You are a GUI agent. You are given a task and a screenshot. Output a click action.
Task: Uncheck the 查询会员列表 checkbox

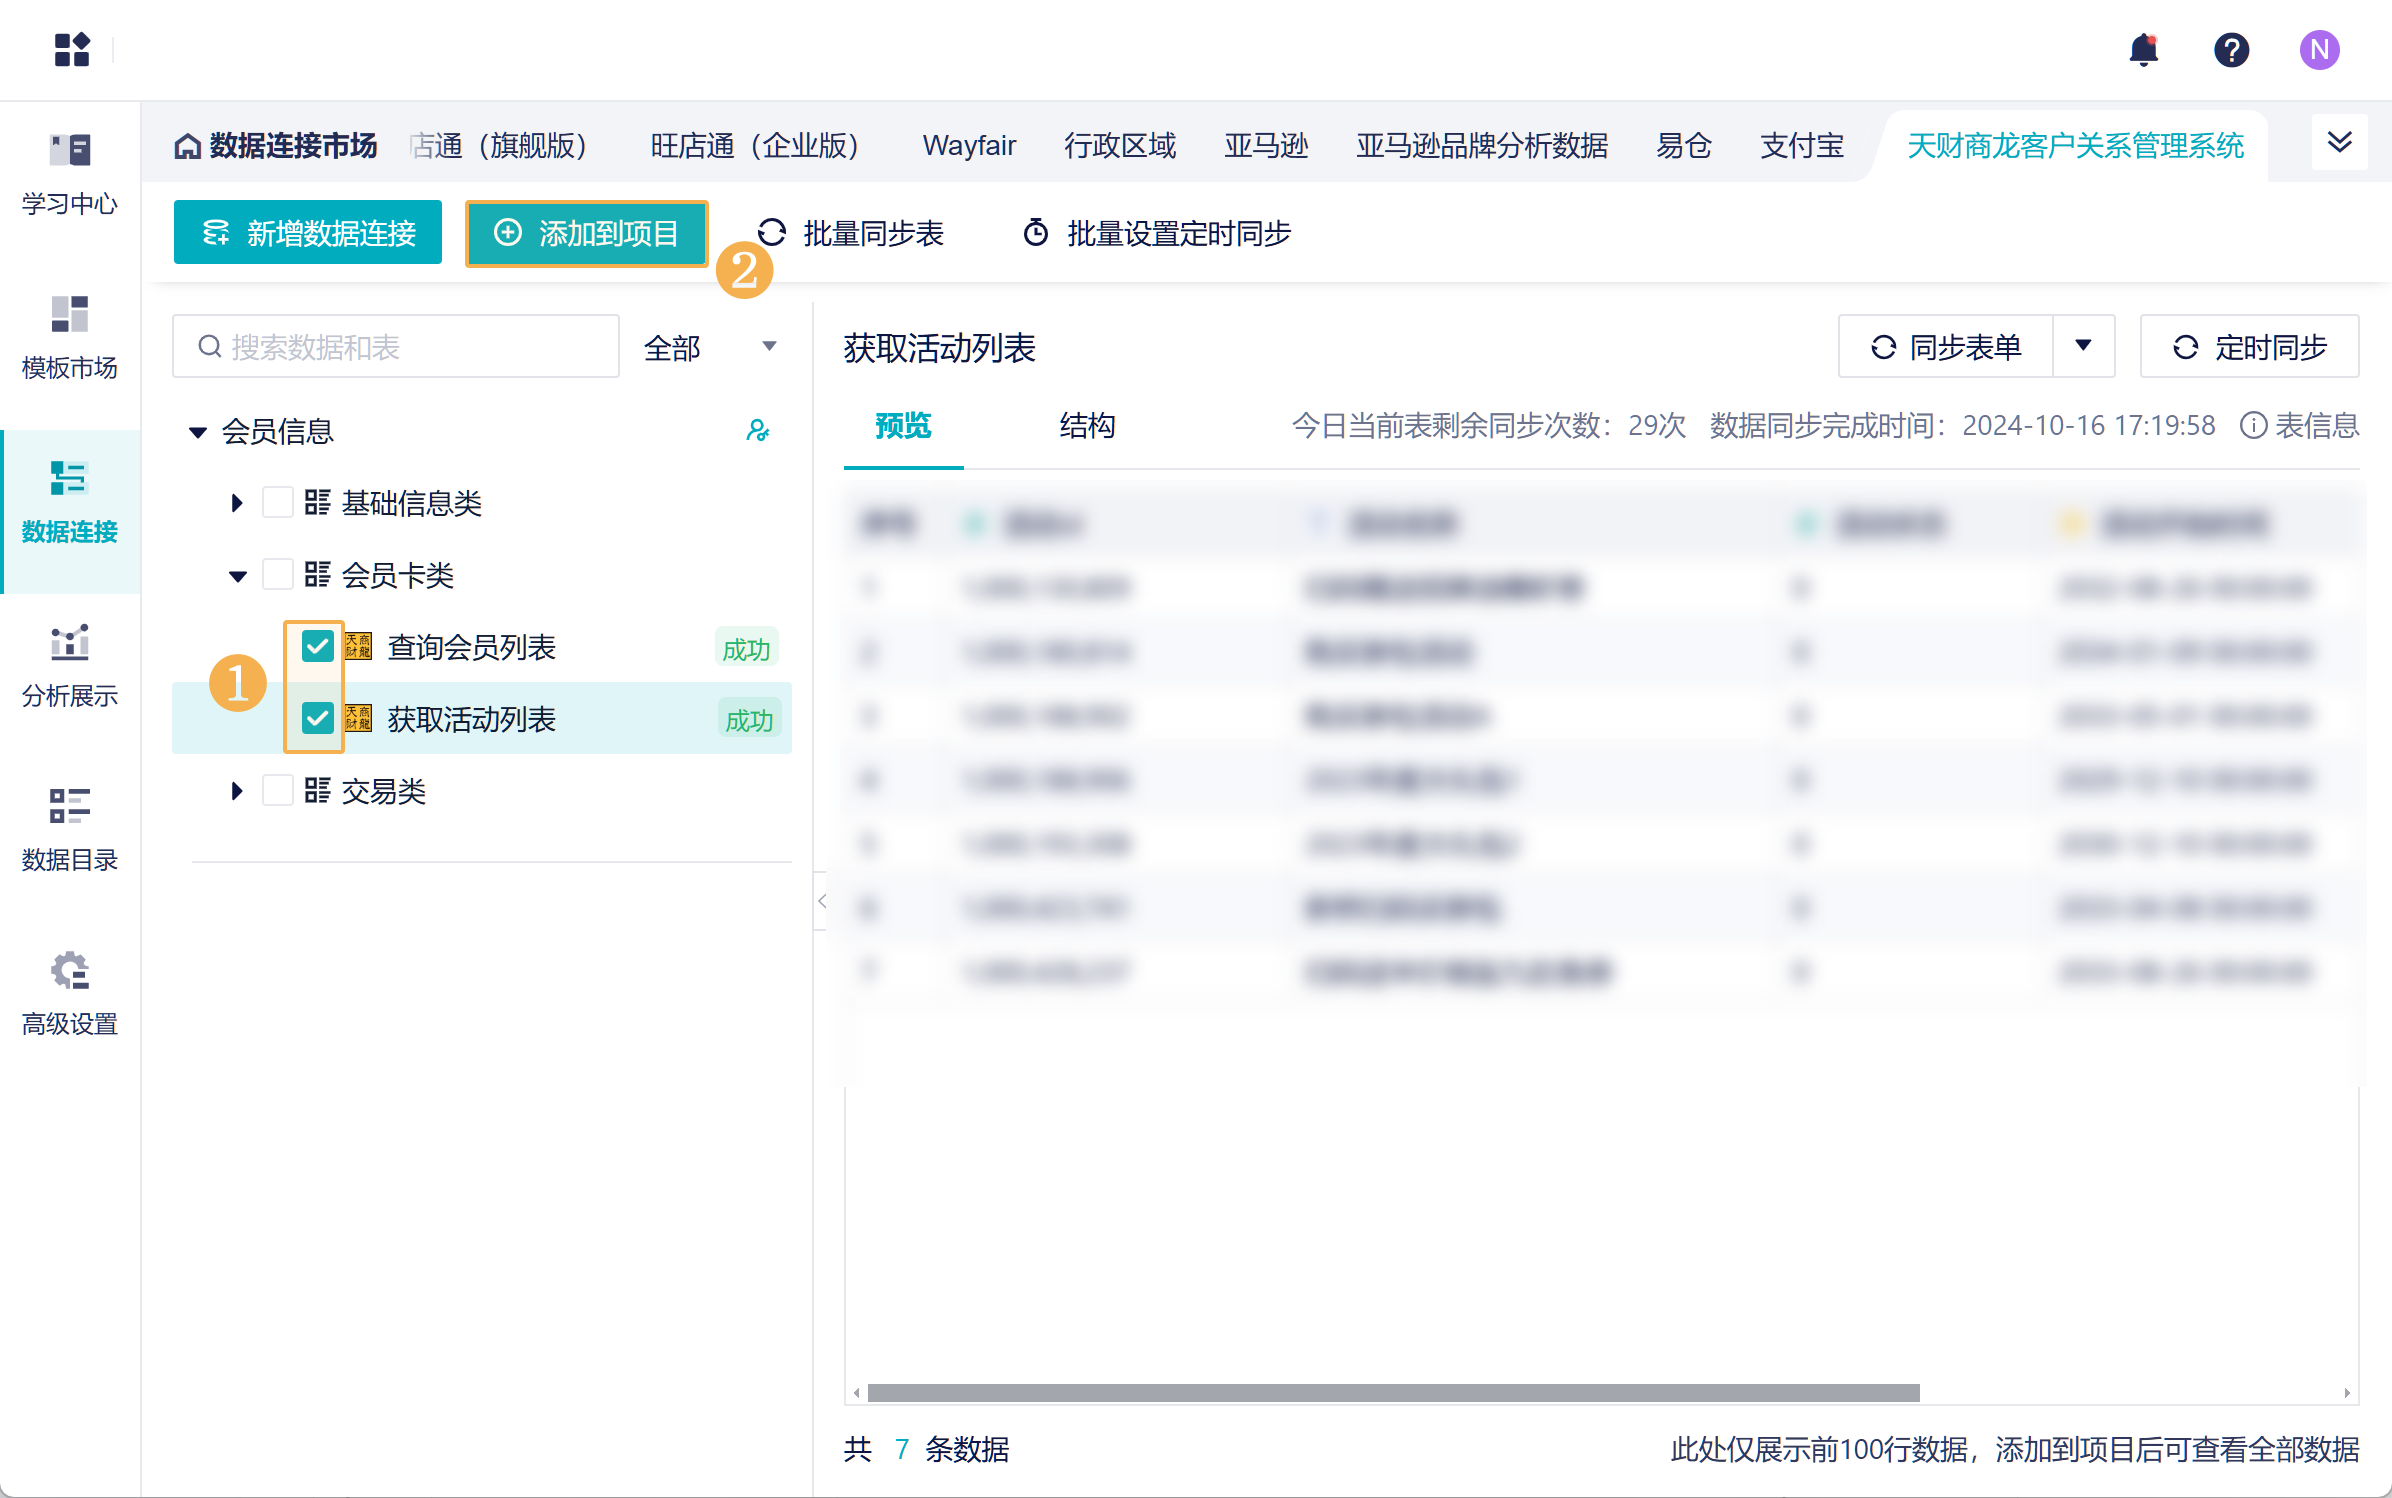coord(317,647)
